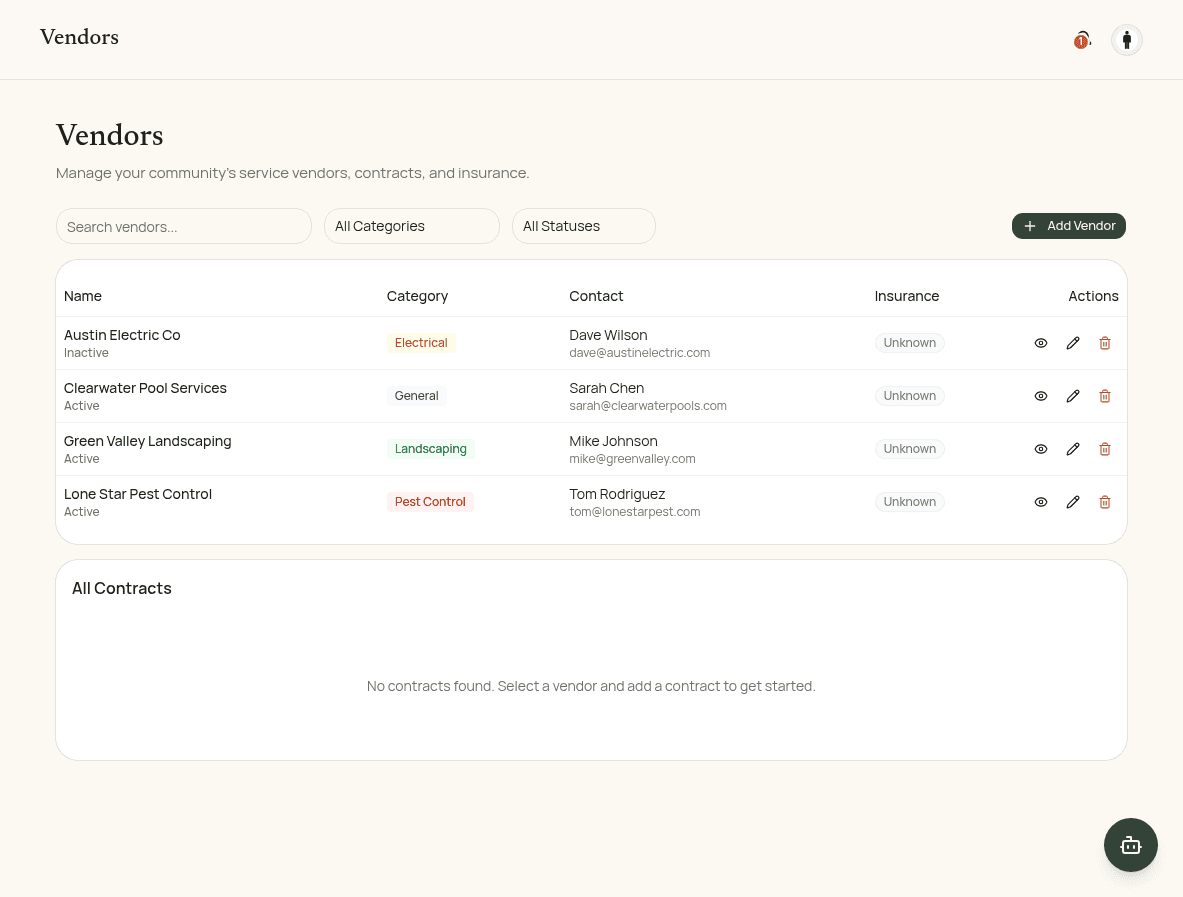
Task: Click dave@austinelectric.com email
Action: pyautogui.click(x=640, y=352)
